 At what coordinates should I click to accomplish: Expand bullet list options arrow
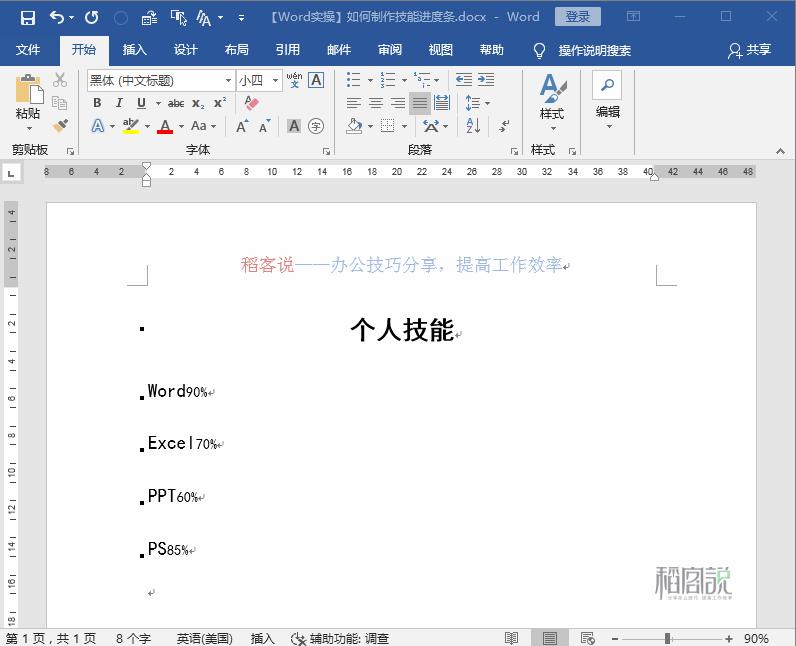click(x=370, y=80)
